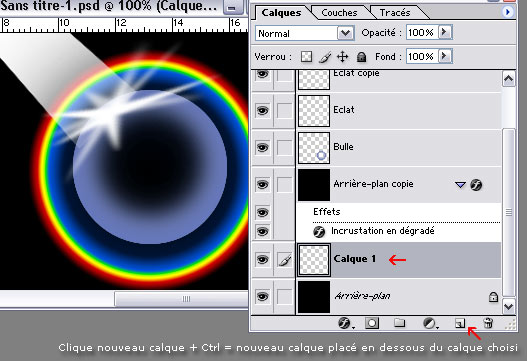Open the Opacité slider arrow

pyautogui.click(x=445, y=32)
